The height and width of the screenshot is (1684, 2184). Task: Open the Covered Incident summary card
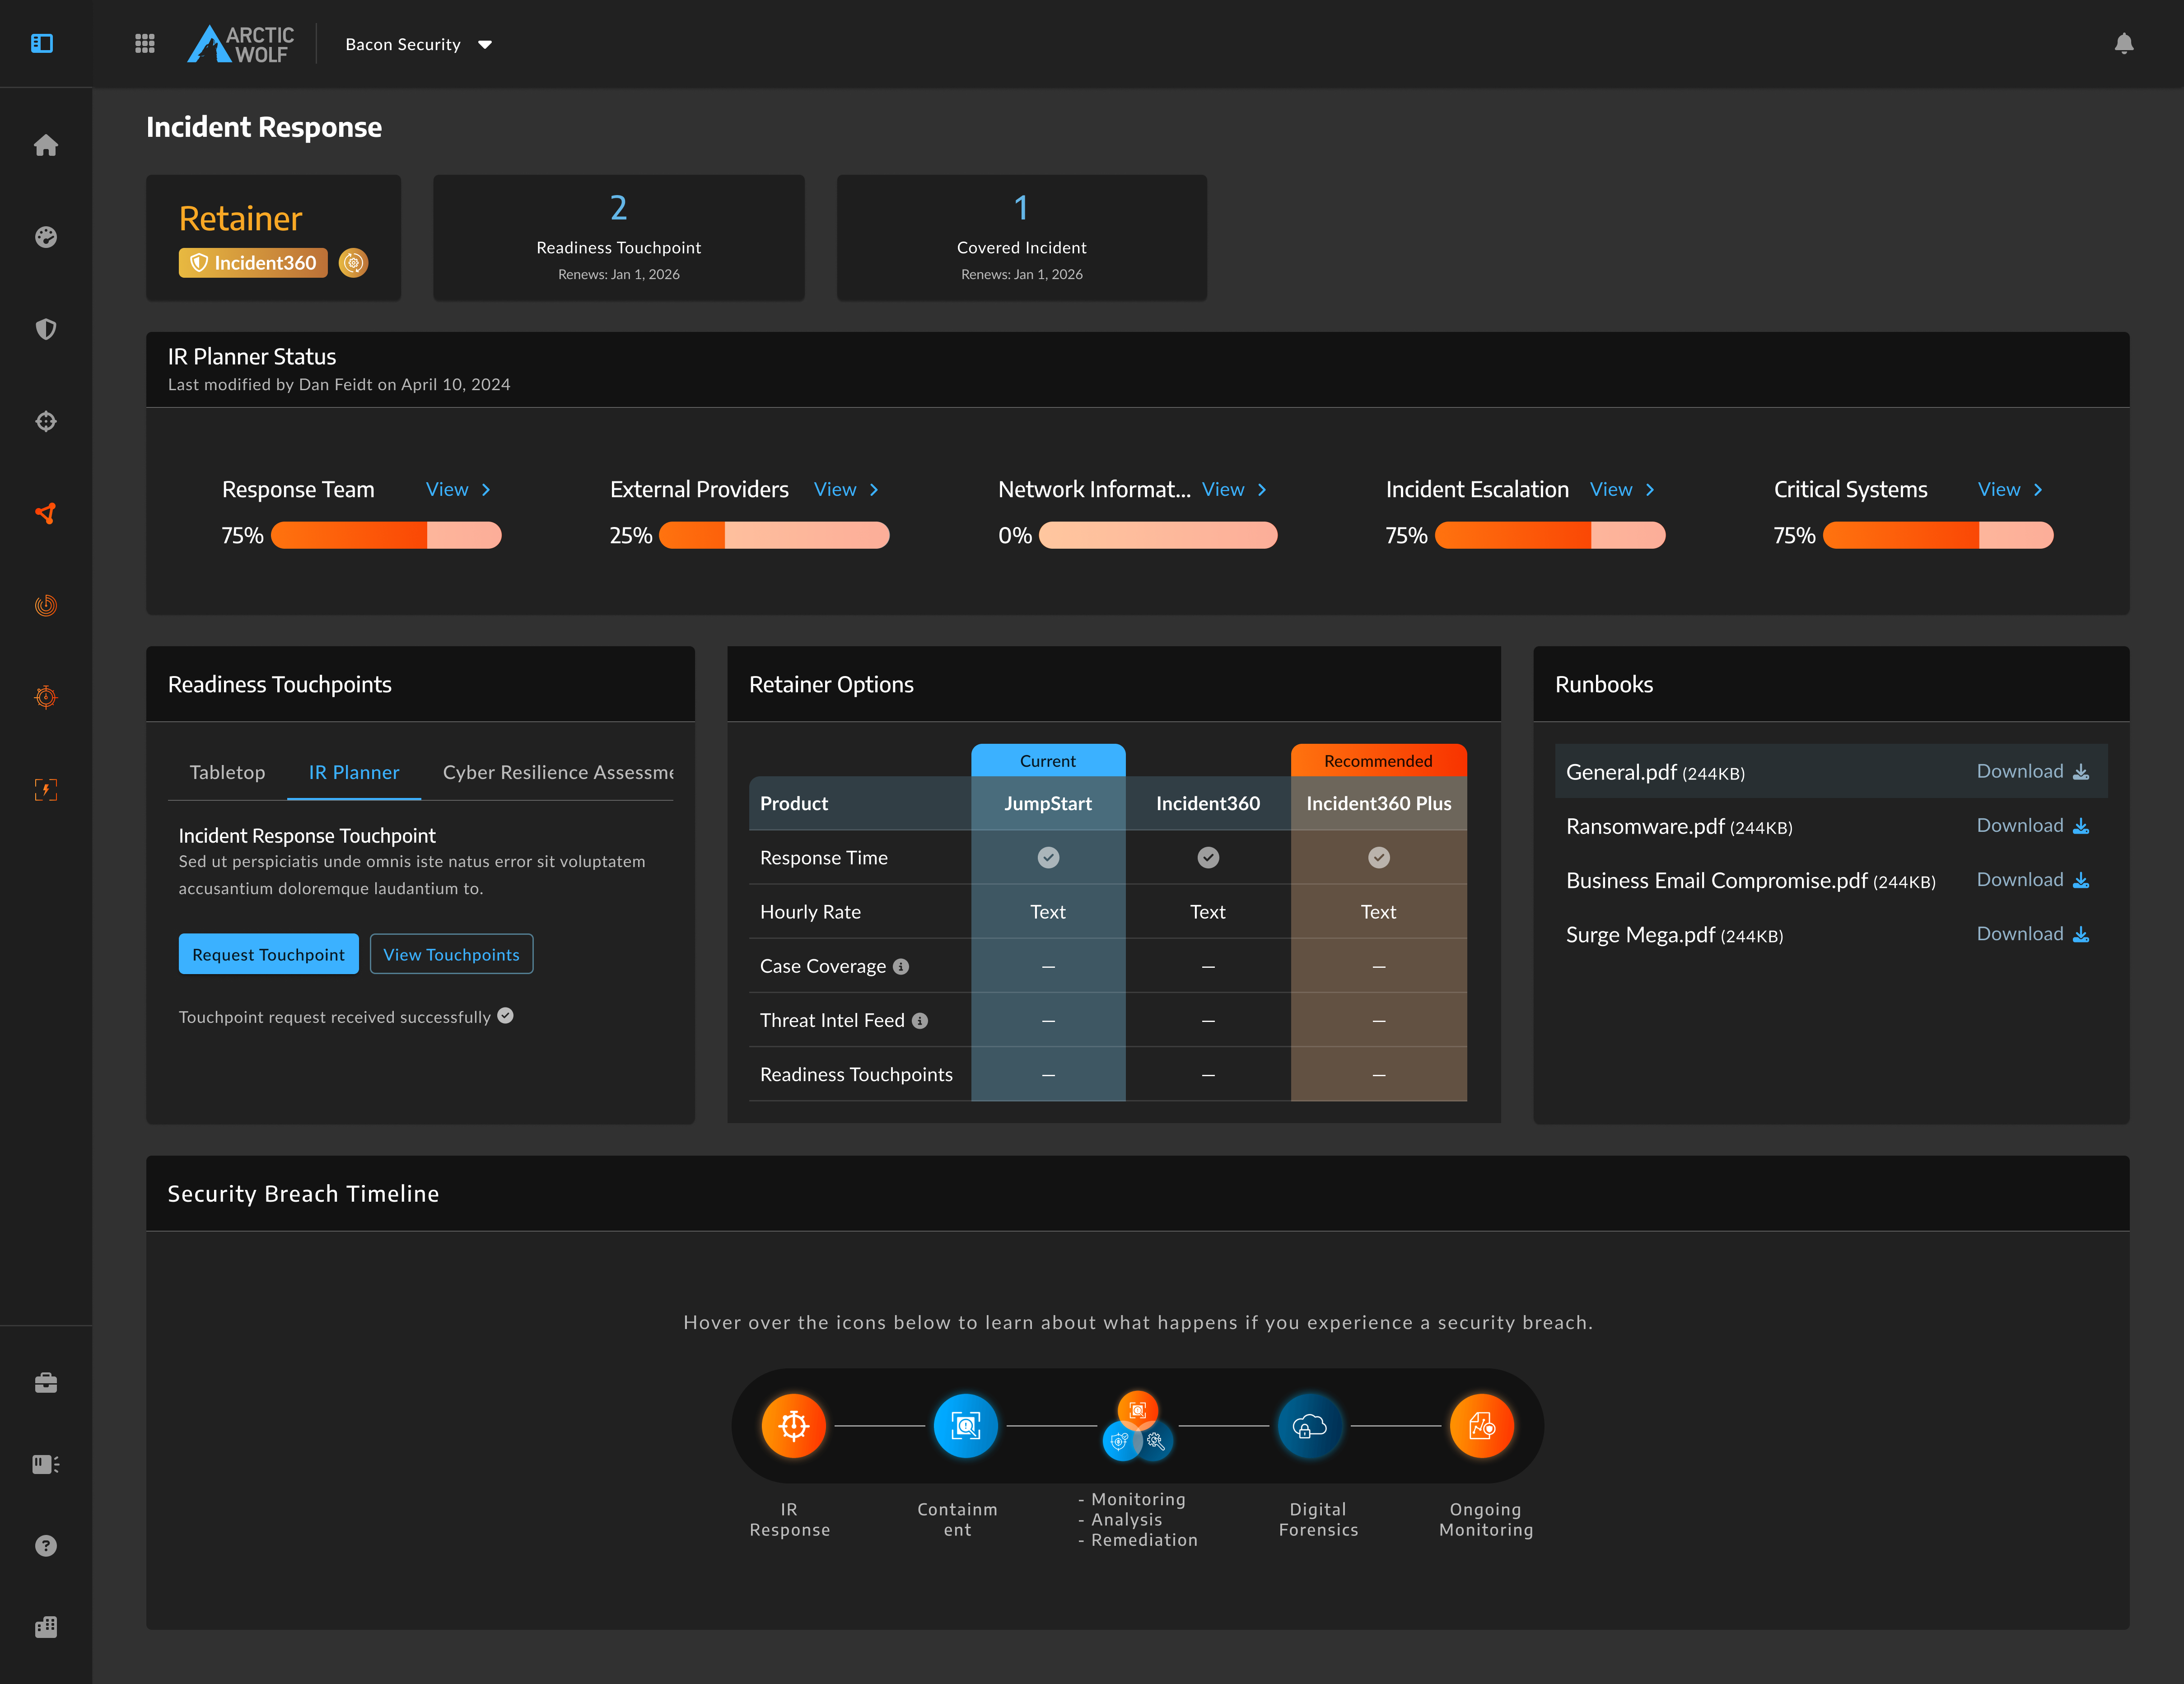tap(1022, 238)
